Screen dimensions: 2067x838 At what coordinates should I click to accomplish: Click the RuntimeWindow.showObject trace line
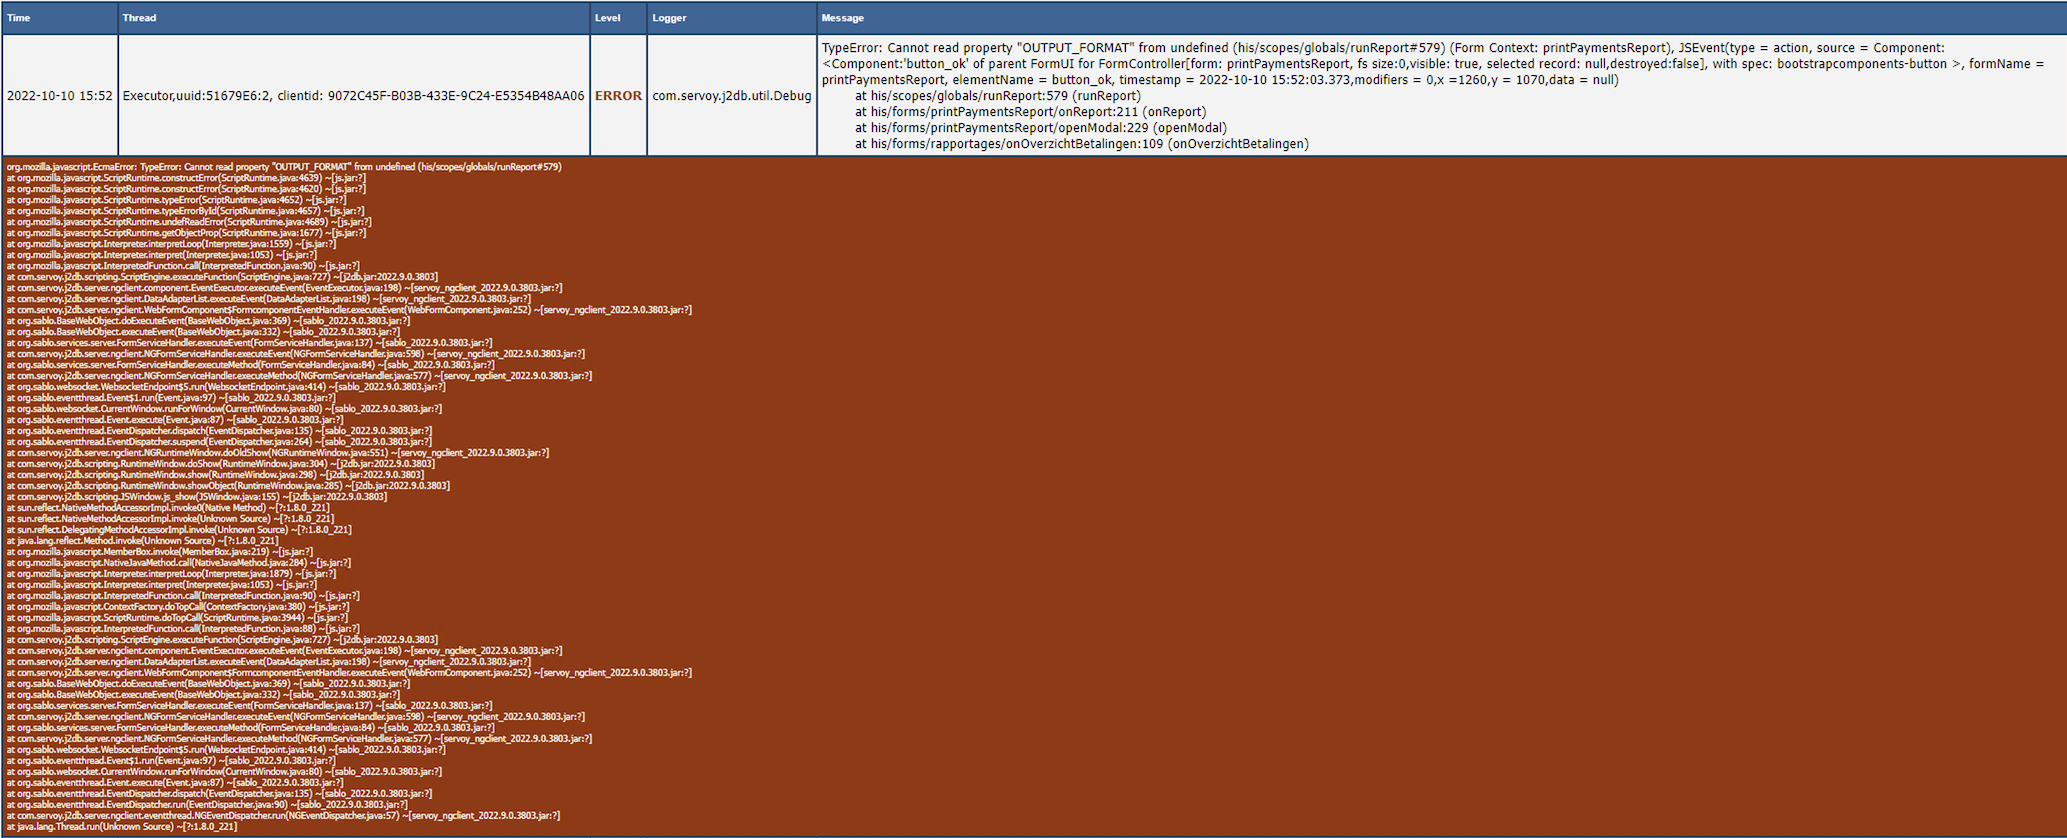[228, 486]
